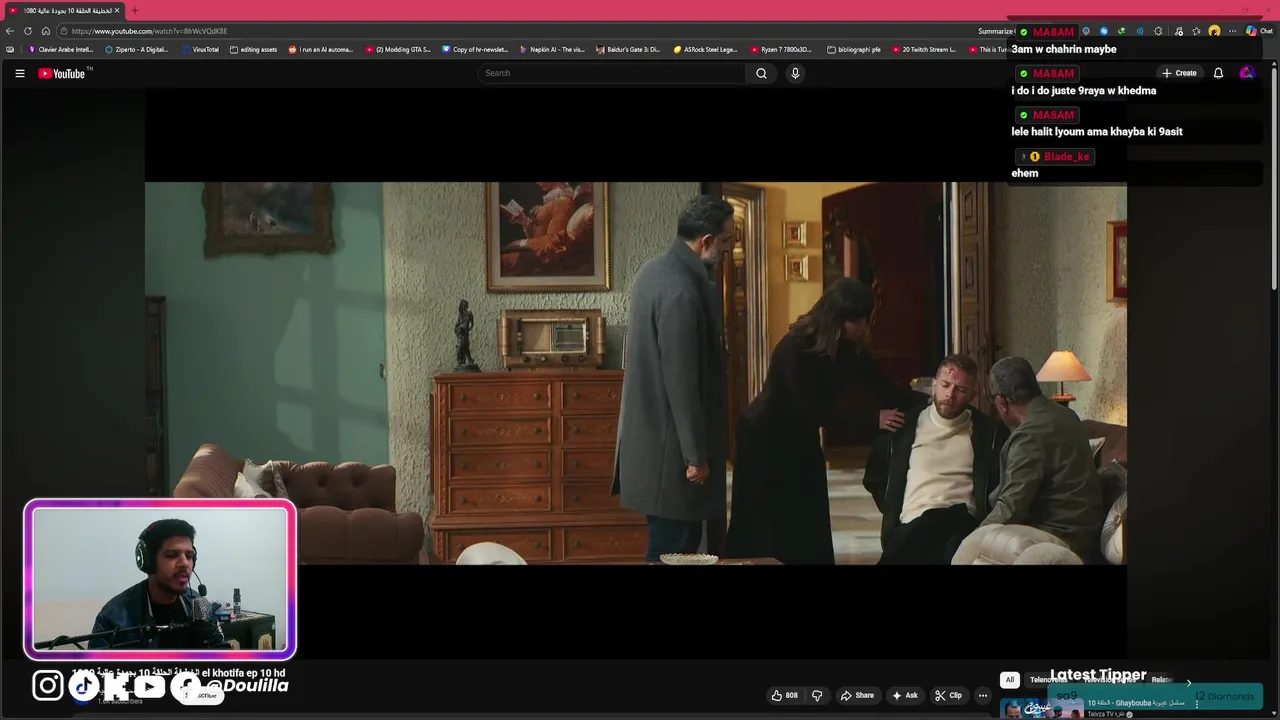Select the Telenovelas filter chip

pyautogui.click(x=1047, y=680)
